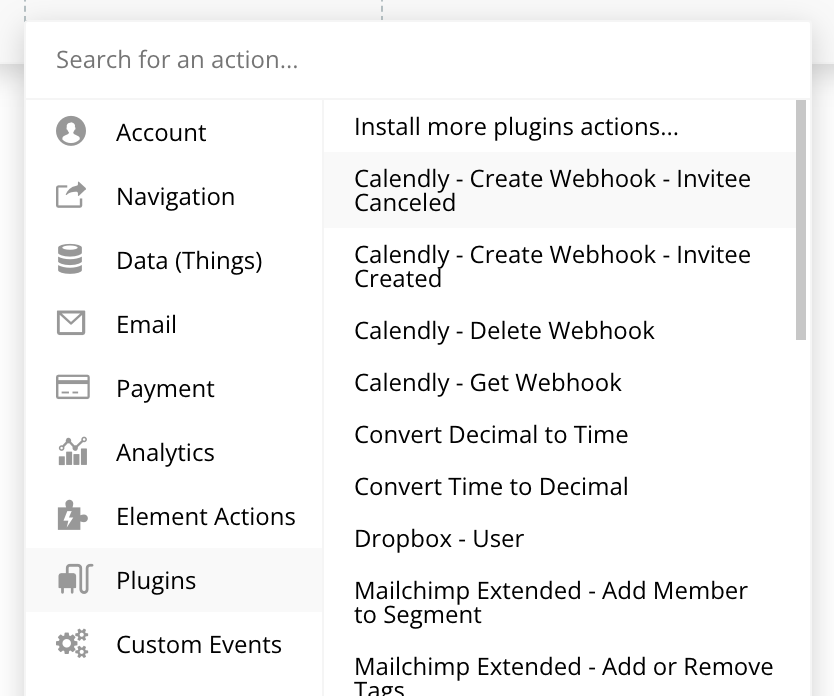Viewport: 834px width, 696px height.
Task: Select Calendly - Delete Webhook action
Action: click(559, 330)
